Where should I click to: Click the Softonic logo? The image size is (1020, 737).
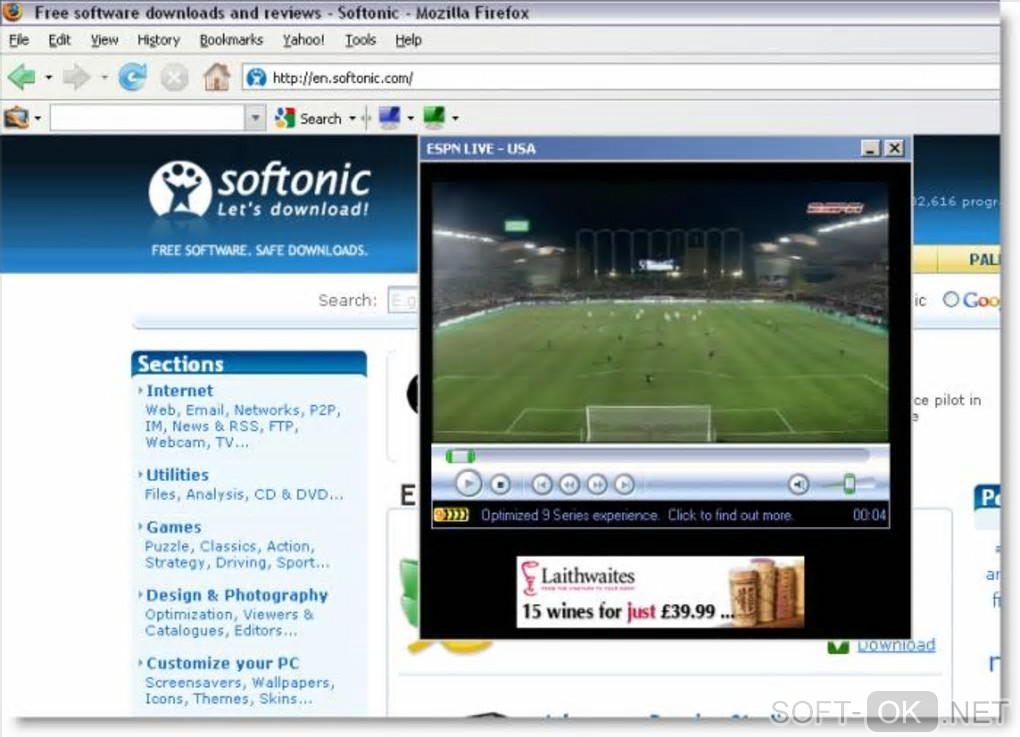[260, 189]
